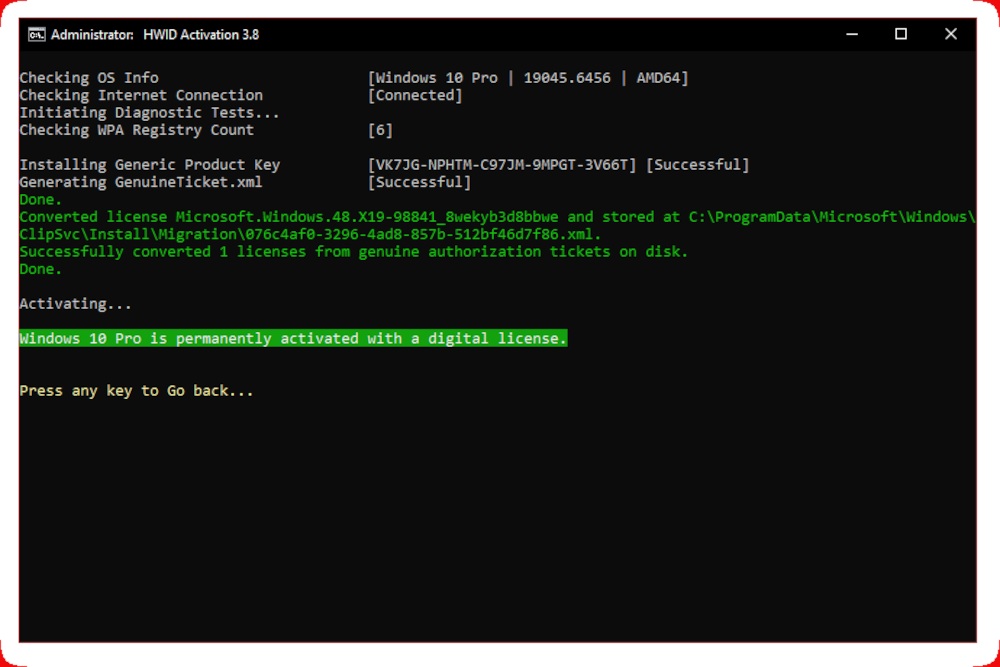Click the "Checking Internet Connection" line
The height and width of the screenshot is (667, 1000).
click(141, 96)
